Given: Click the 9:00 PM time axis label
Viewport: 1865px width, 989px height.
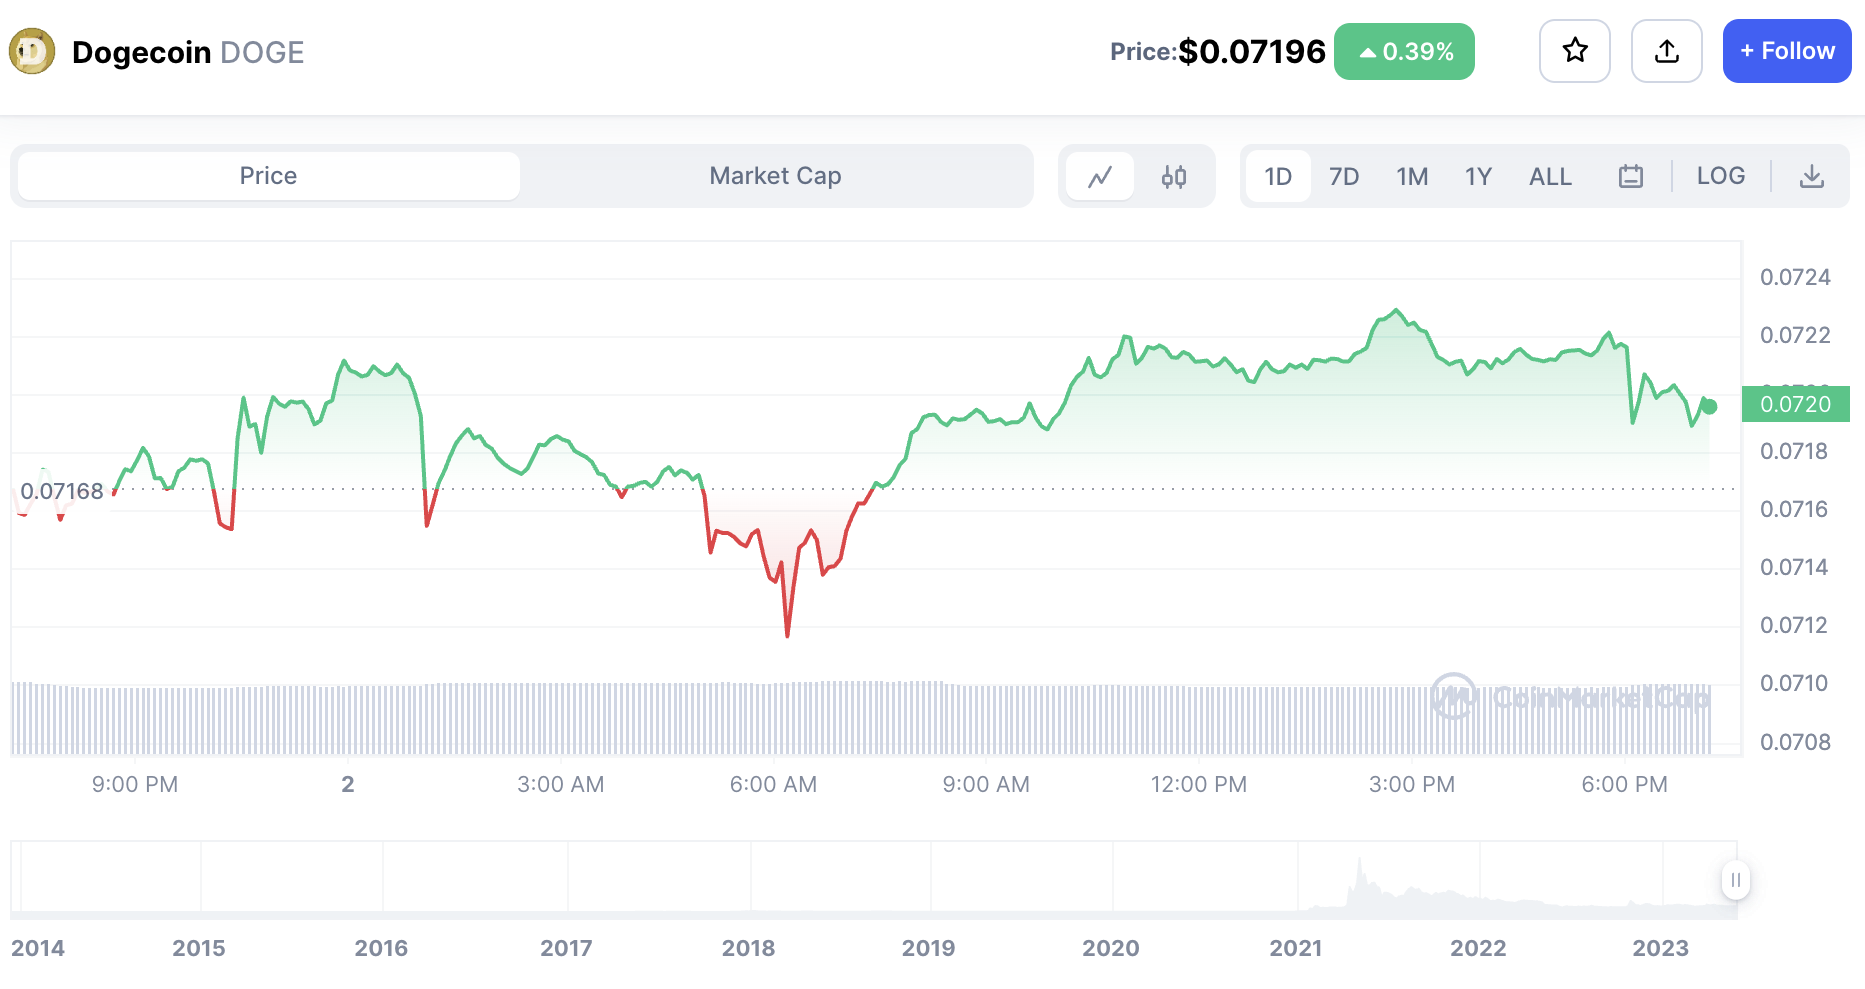Looking at the screenshot, I should (x=135, y=784).
